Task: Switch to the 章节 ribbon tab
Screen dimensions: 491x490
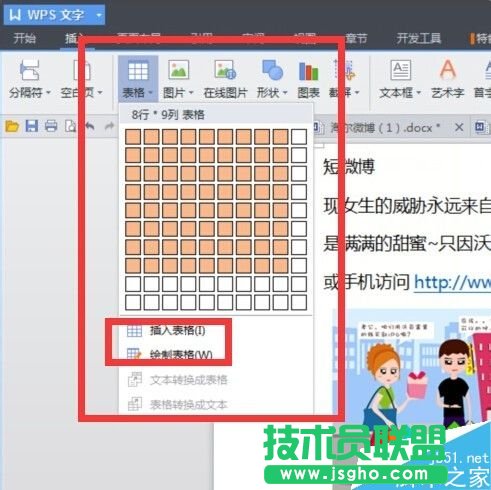Action: [356, 38]
